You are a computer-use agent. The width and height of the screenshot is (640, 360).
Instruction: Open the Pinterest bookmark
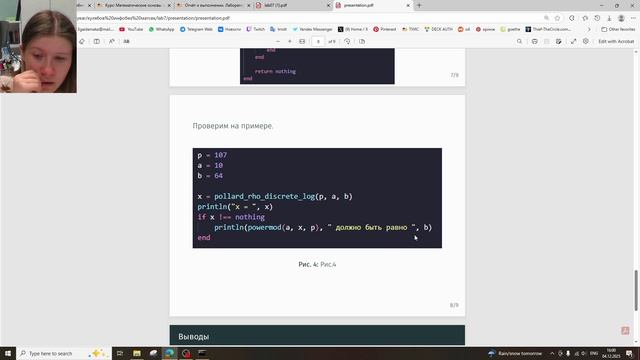point(385,29)
